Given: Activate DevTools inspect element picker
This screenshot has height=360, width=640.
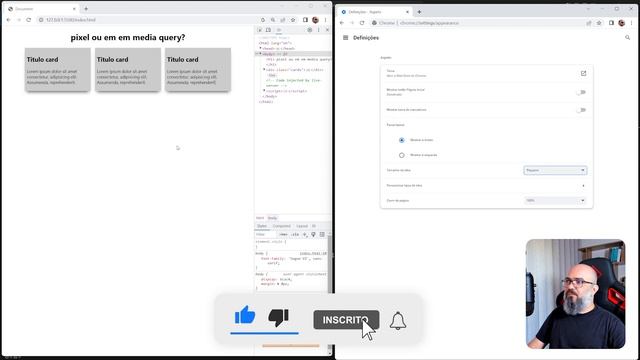Looking at the screenshot, I should point(260,30).
